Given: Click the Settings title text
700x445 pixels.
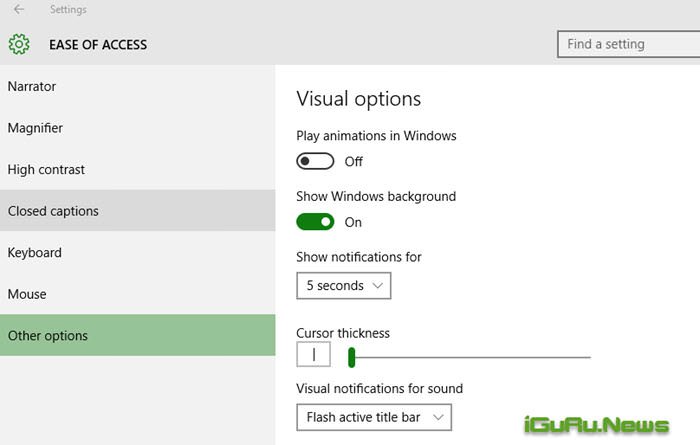Looking at the screenshot, I should [68, 10].
